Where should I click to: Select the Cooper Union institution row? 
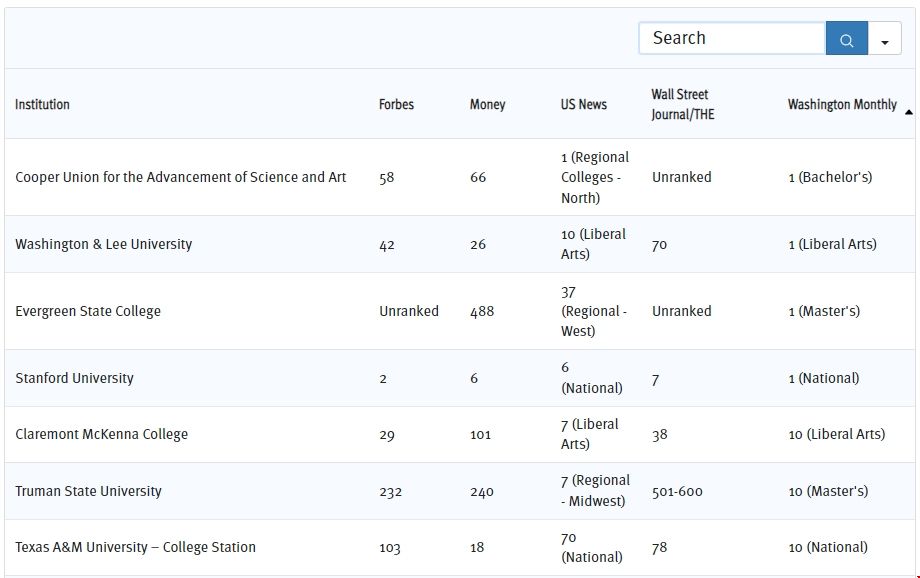(181, 177)
